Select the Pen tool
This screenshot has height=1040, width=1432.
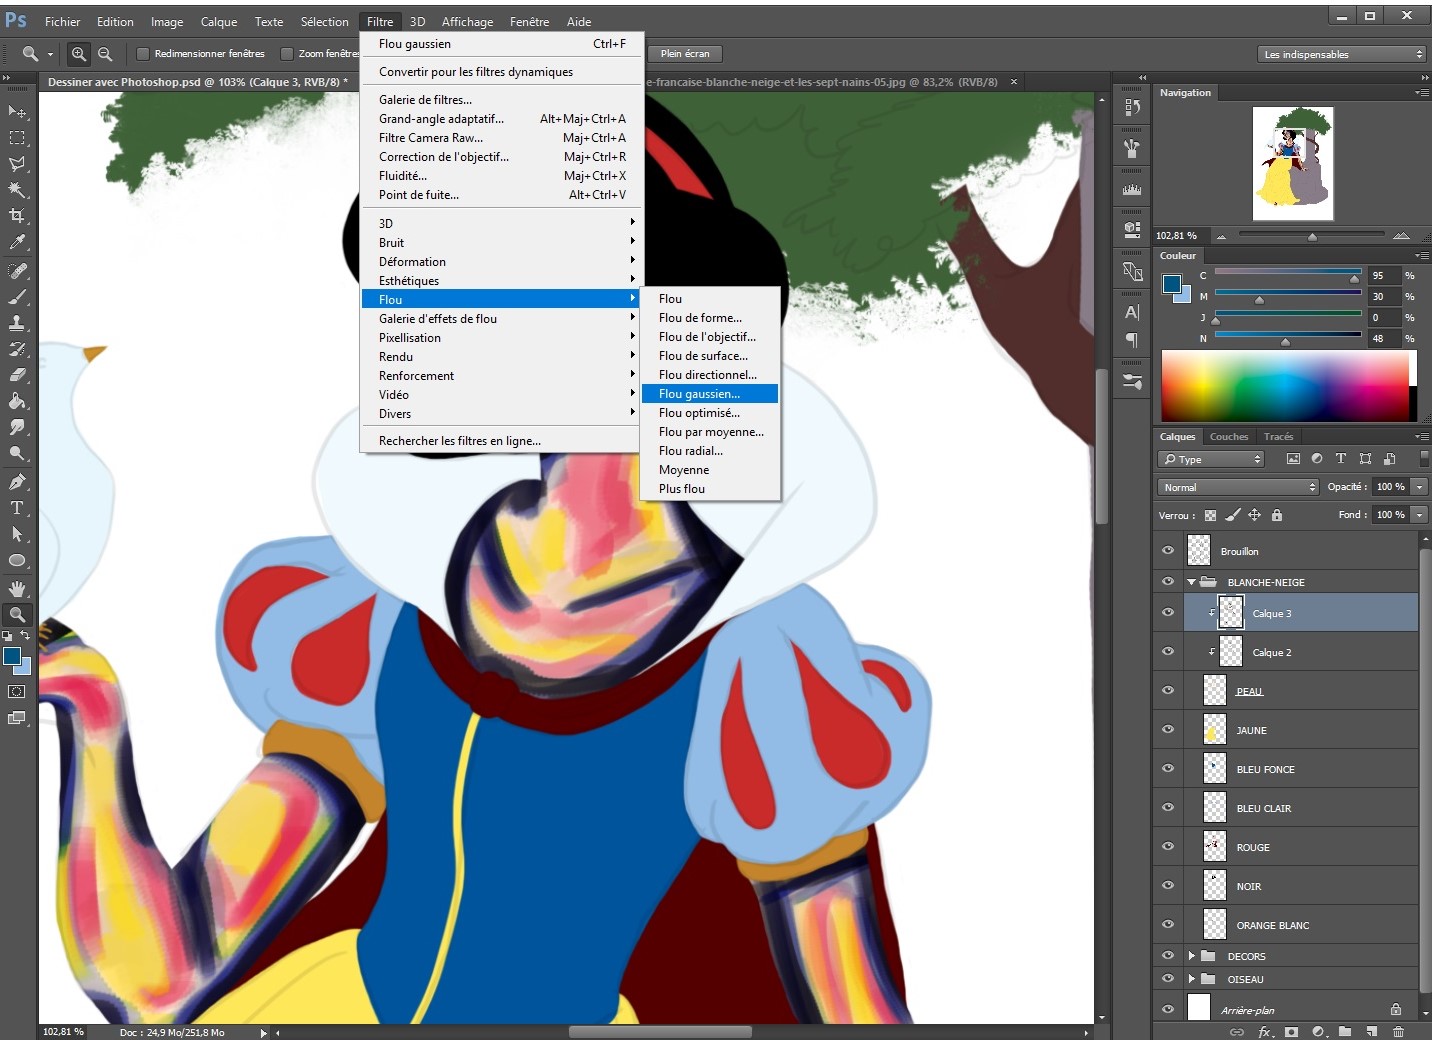(x=17, y=482)
